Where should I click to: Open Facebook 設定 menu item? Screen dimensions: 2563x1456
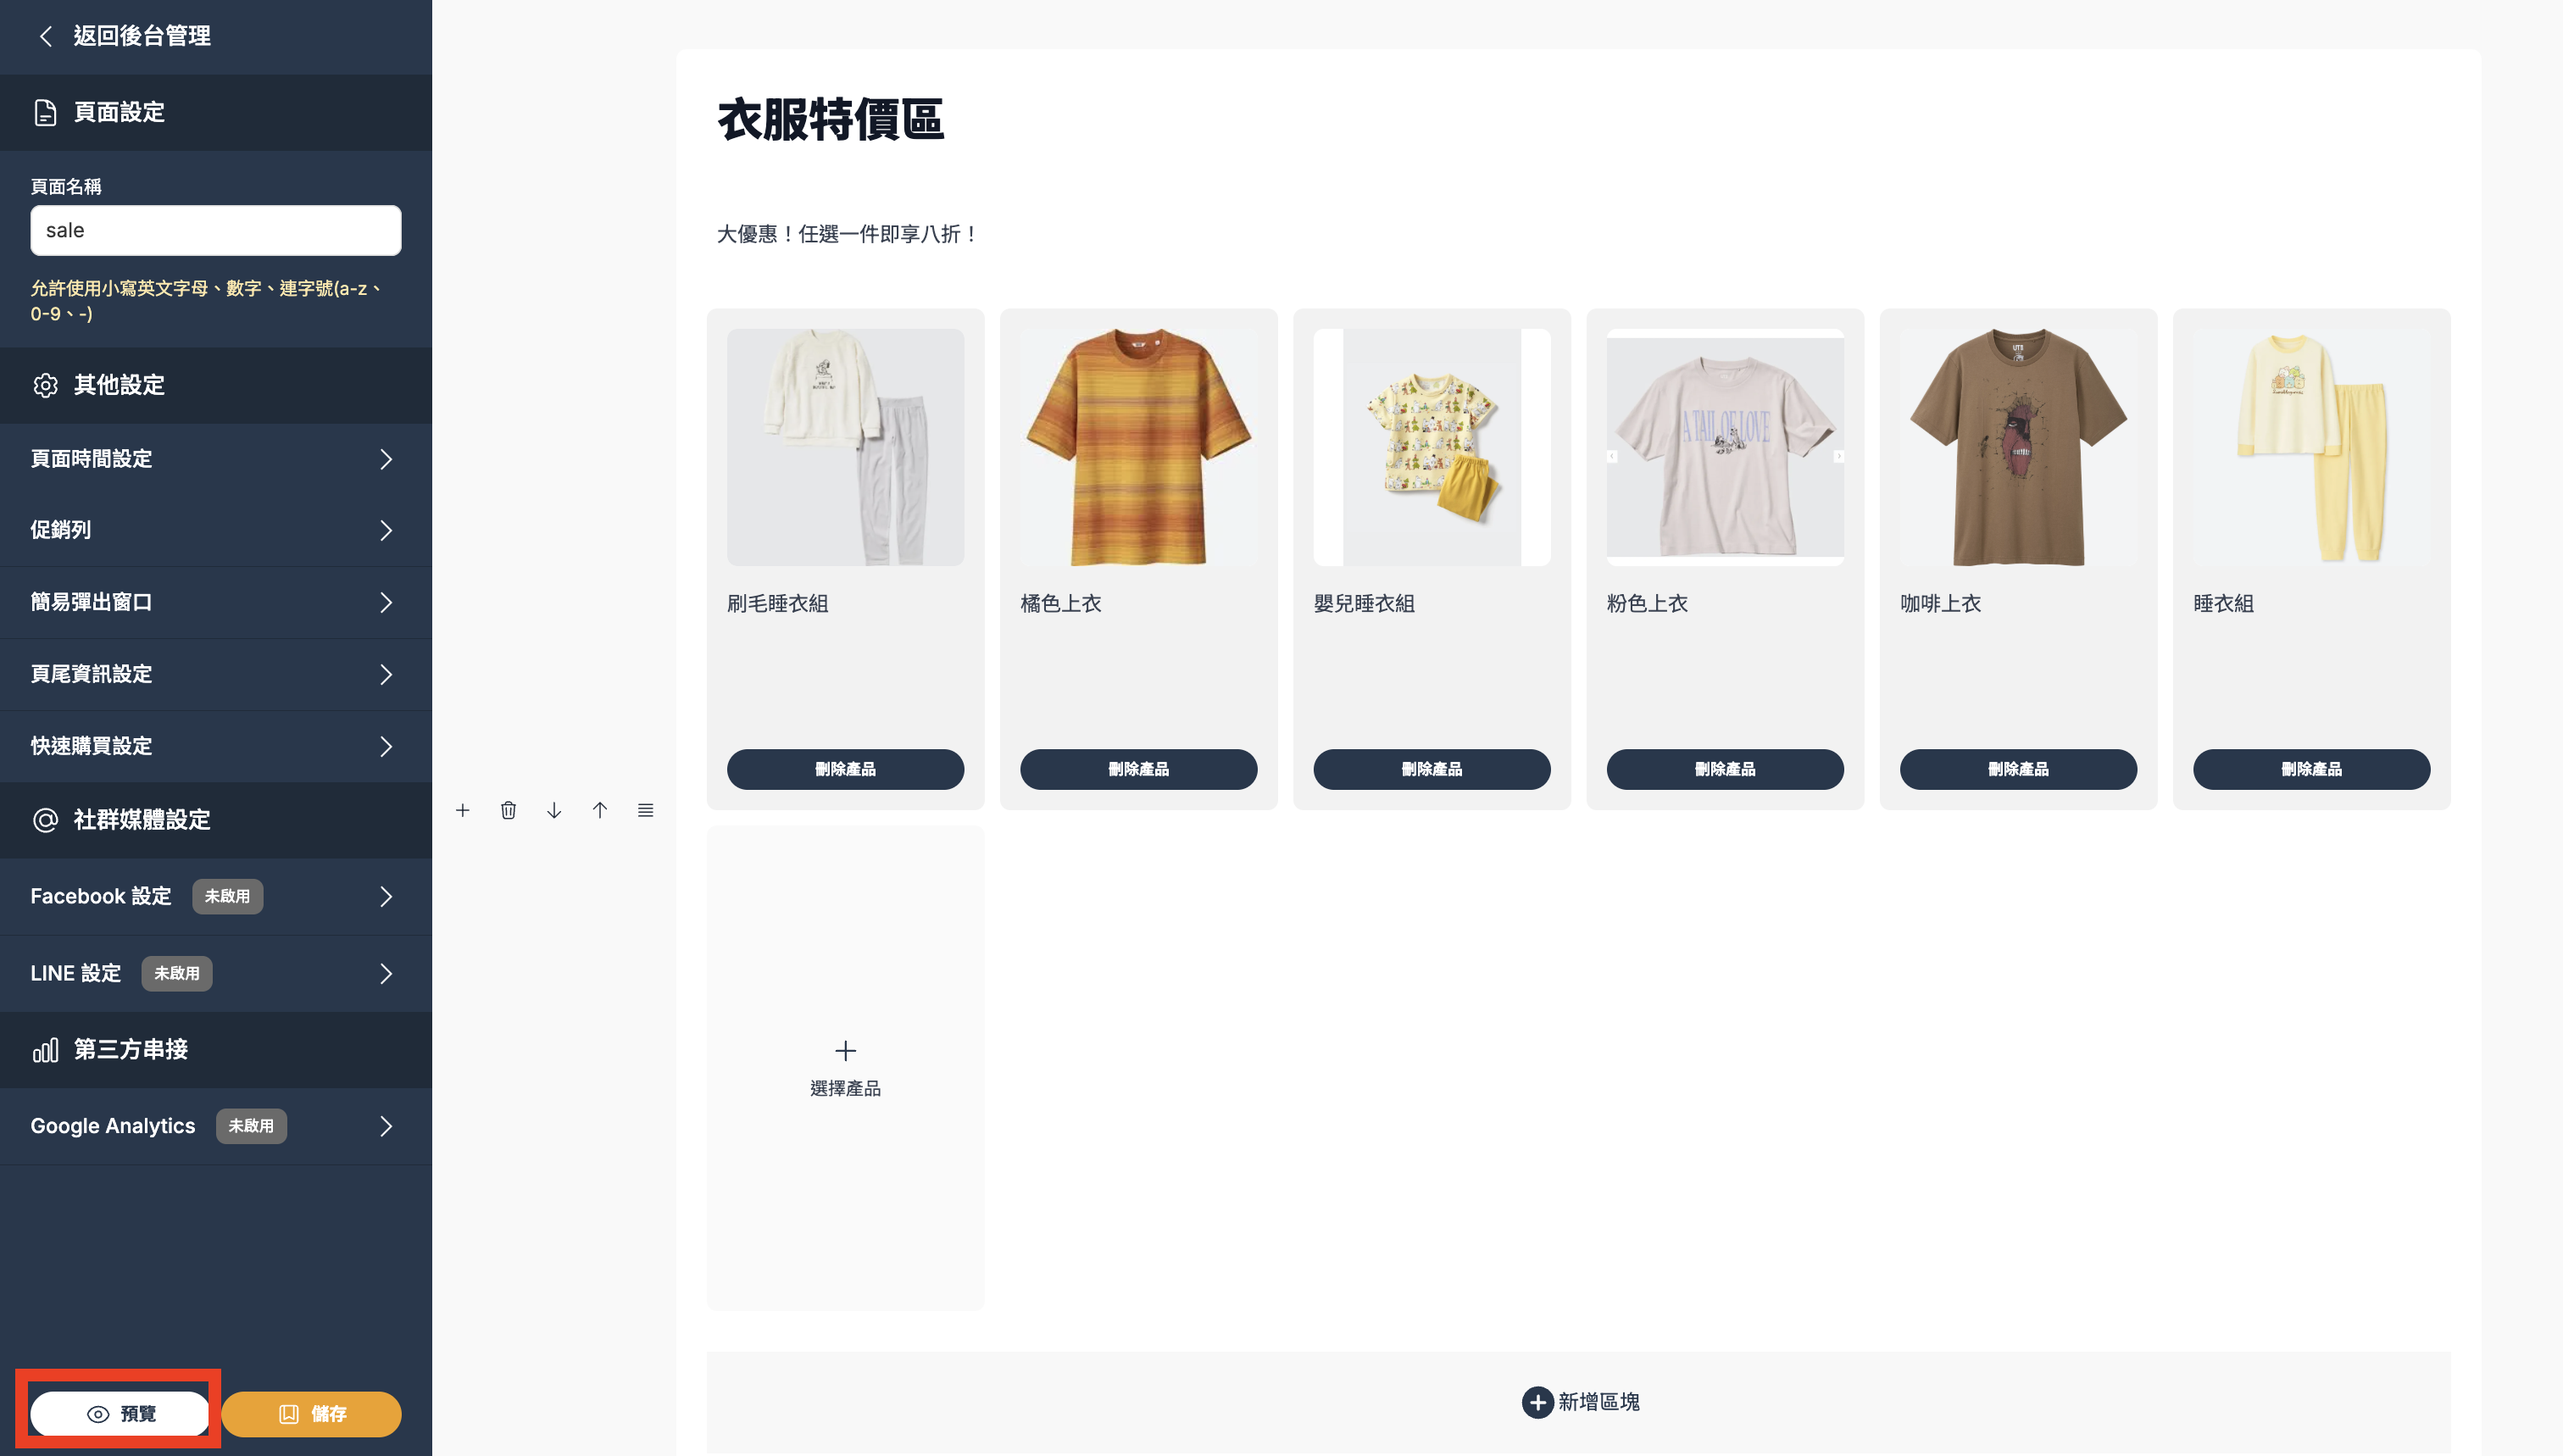click(216, 896)
